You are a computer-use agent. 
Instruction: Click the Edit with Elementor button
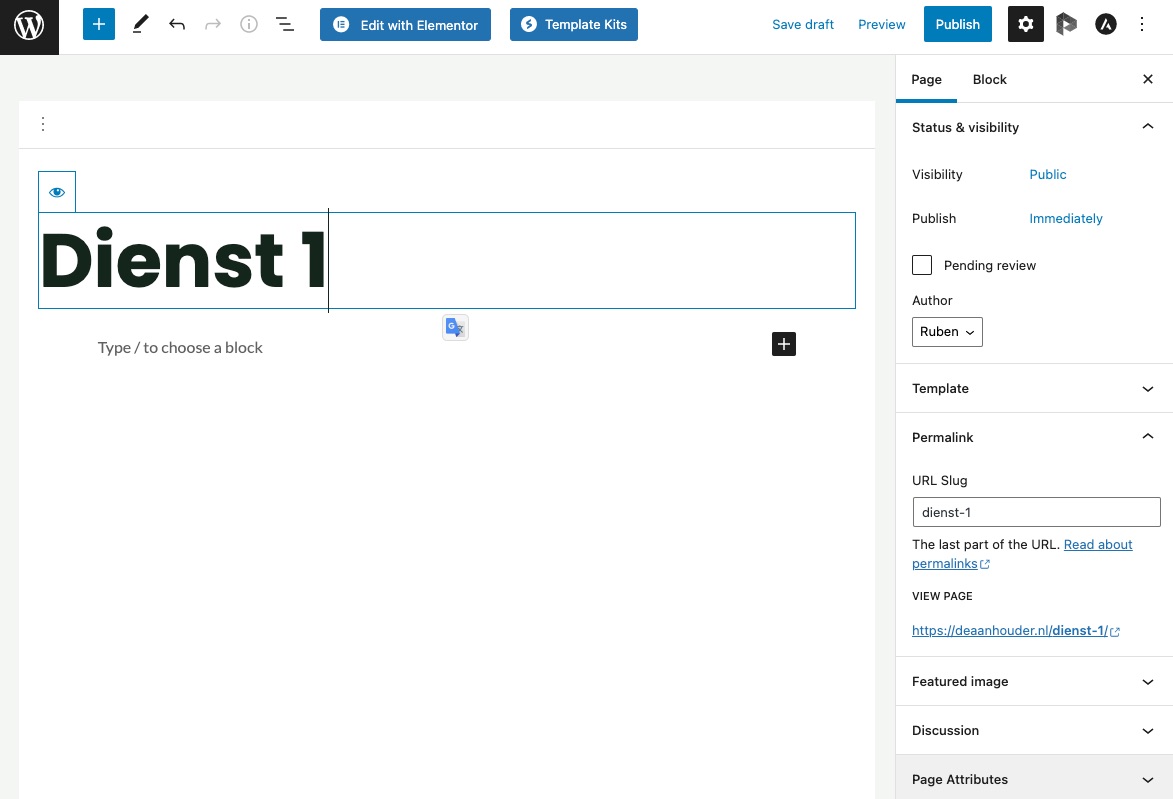pyautogui.click(x=405, y=24)
